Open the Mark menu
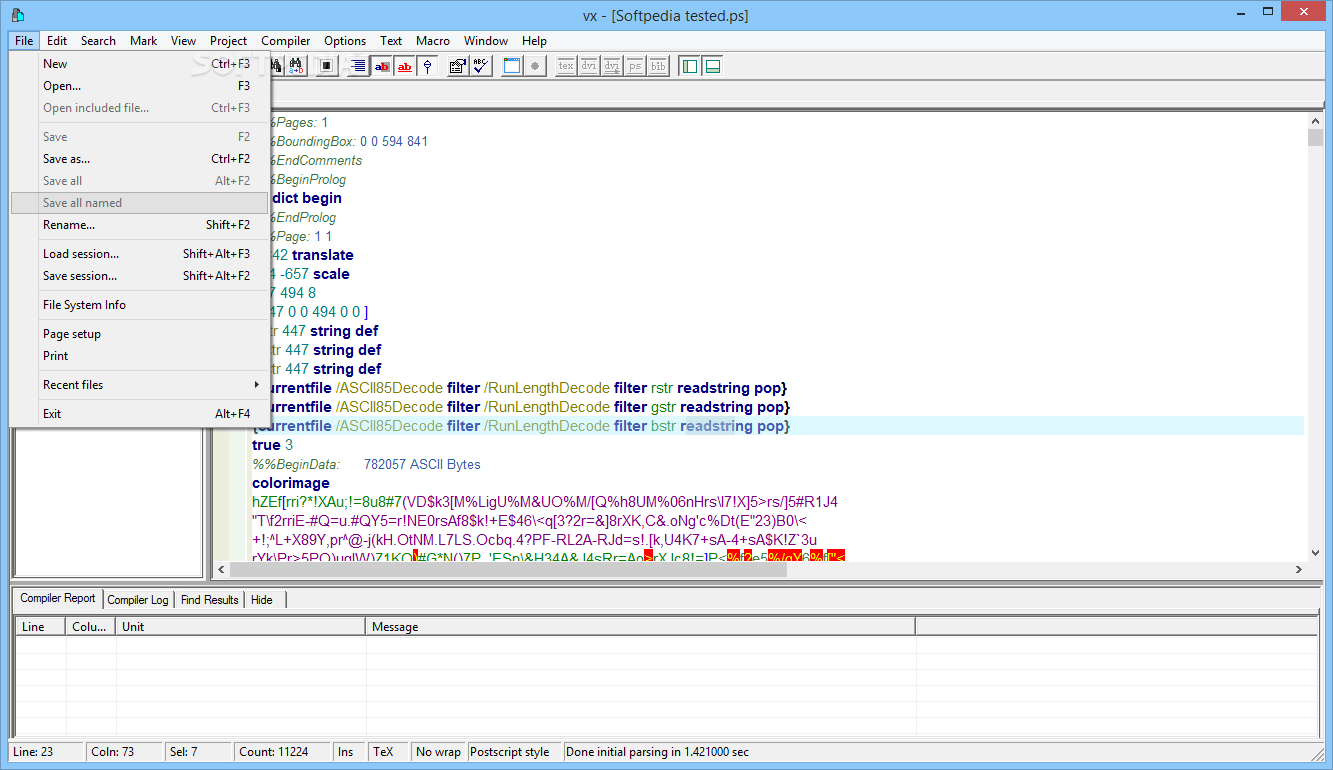Screen dimensions: 1333x770 coord(143,41)
